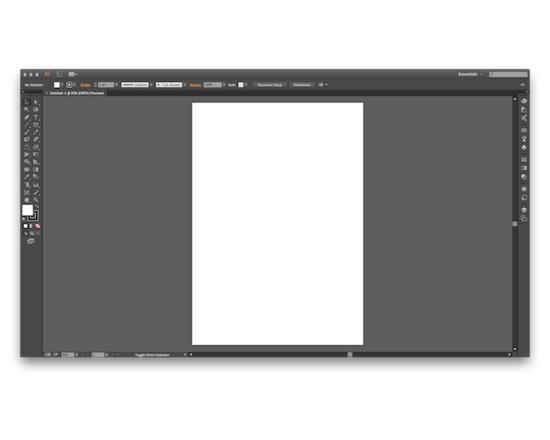550x440 pixels.
Task: Select the Type tool
Action: [x=36, y=117]
